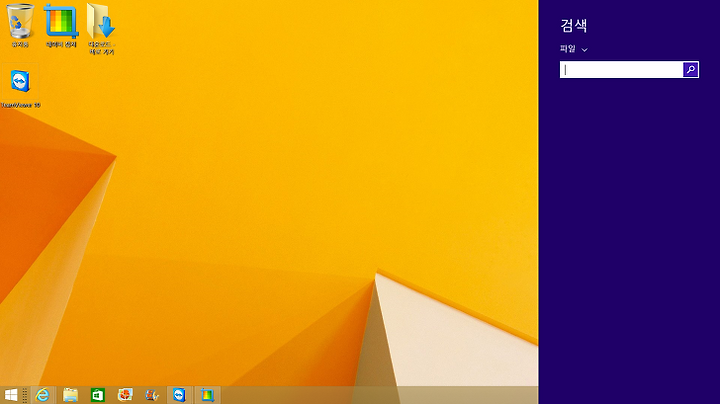The height and width of the screenshot is (404, 720).
Task: Open the Windows Store taskbar icon
Action: pyautogui.click(x=97, y=395)
